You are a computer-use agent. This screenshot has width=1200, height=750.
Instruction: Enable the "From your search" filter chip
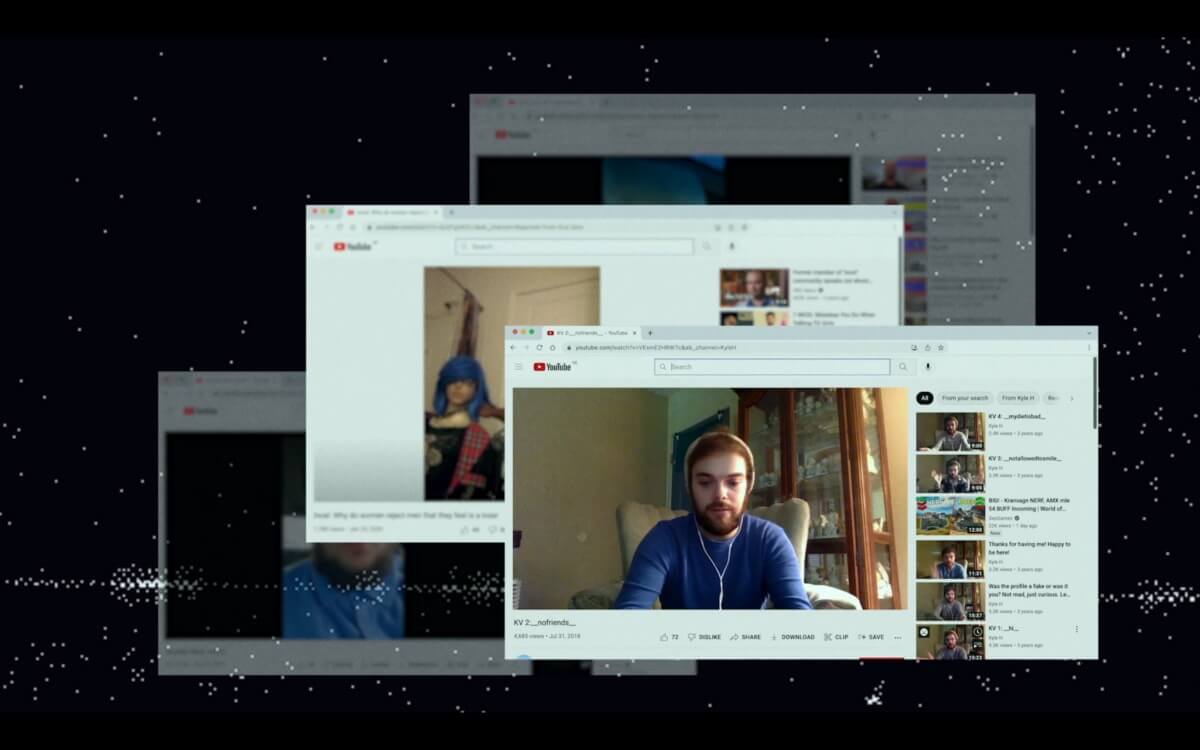[x=965, y=398]
